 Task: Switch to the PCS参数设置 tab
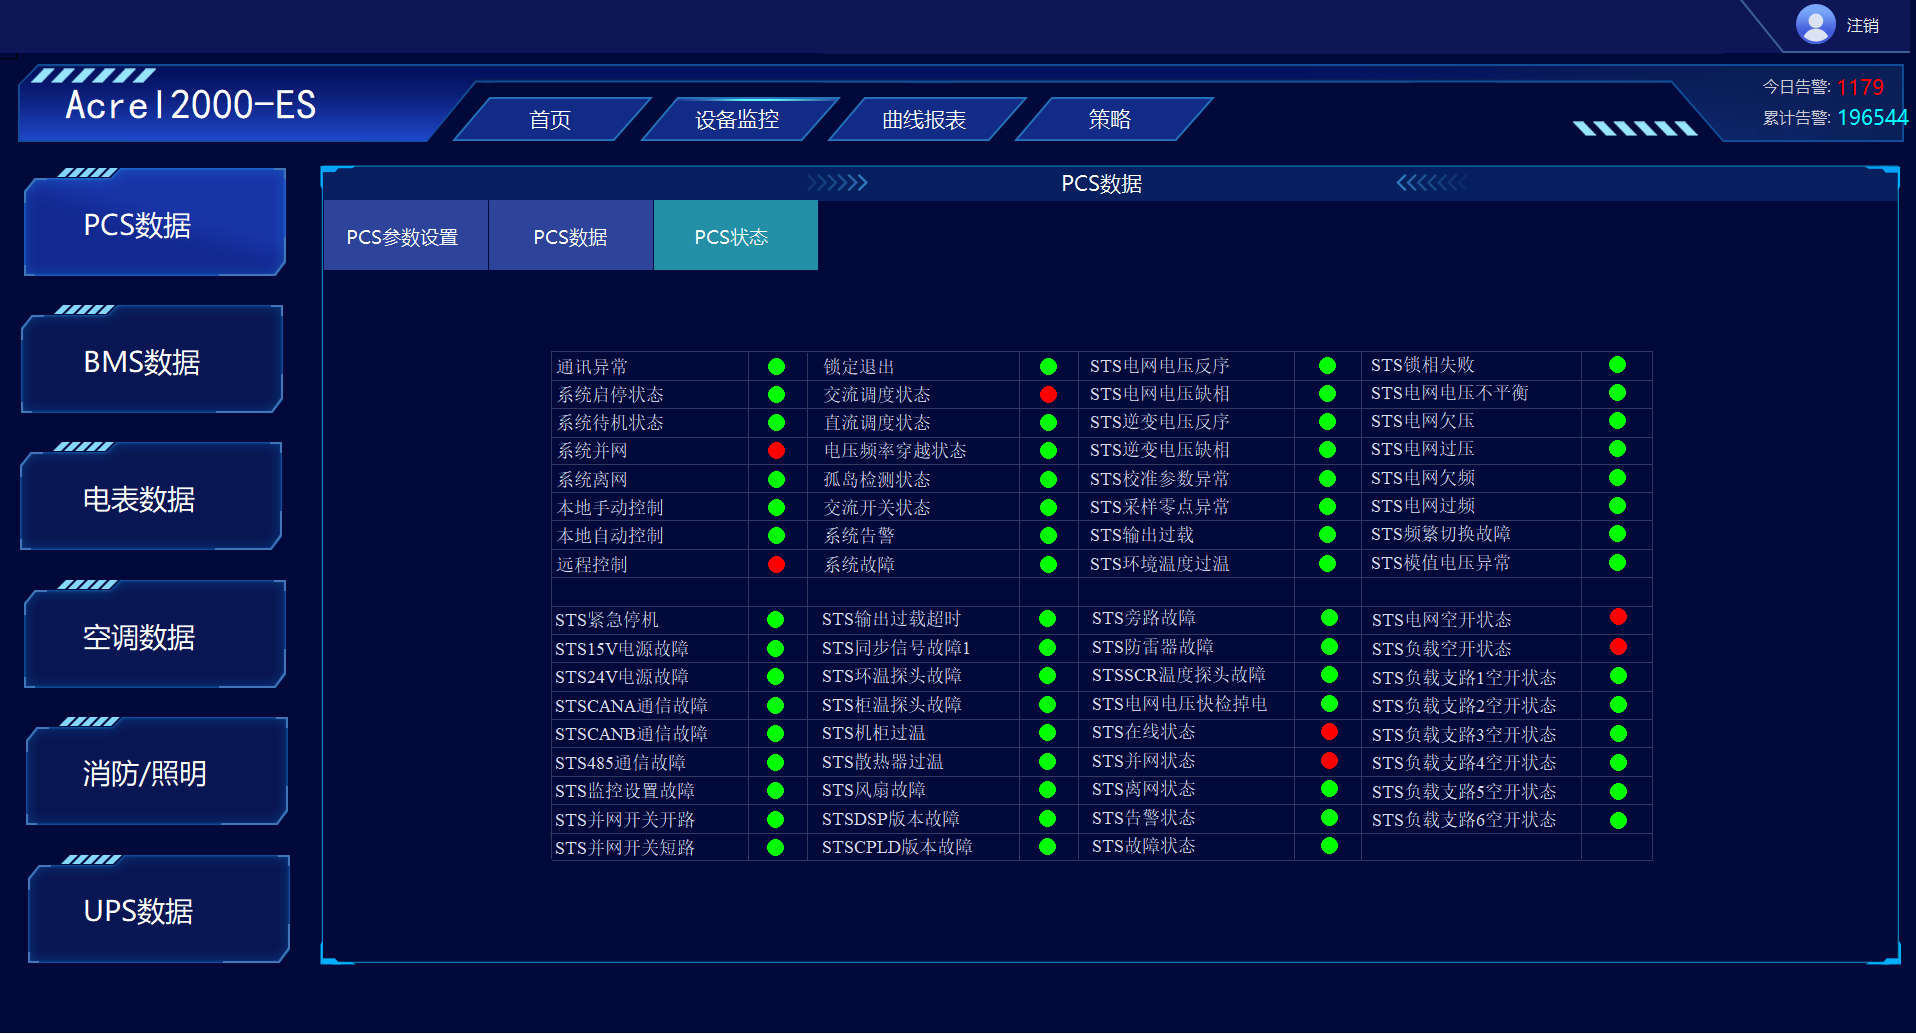tap(404, 235)
